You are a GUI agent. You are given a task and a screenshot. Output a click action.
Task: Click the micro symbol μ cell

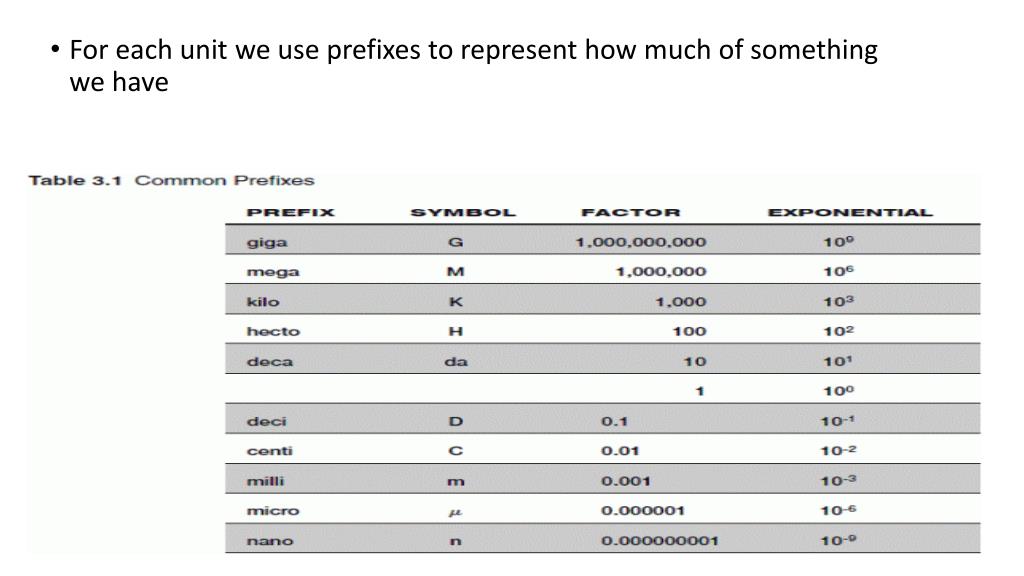(455, 512)
